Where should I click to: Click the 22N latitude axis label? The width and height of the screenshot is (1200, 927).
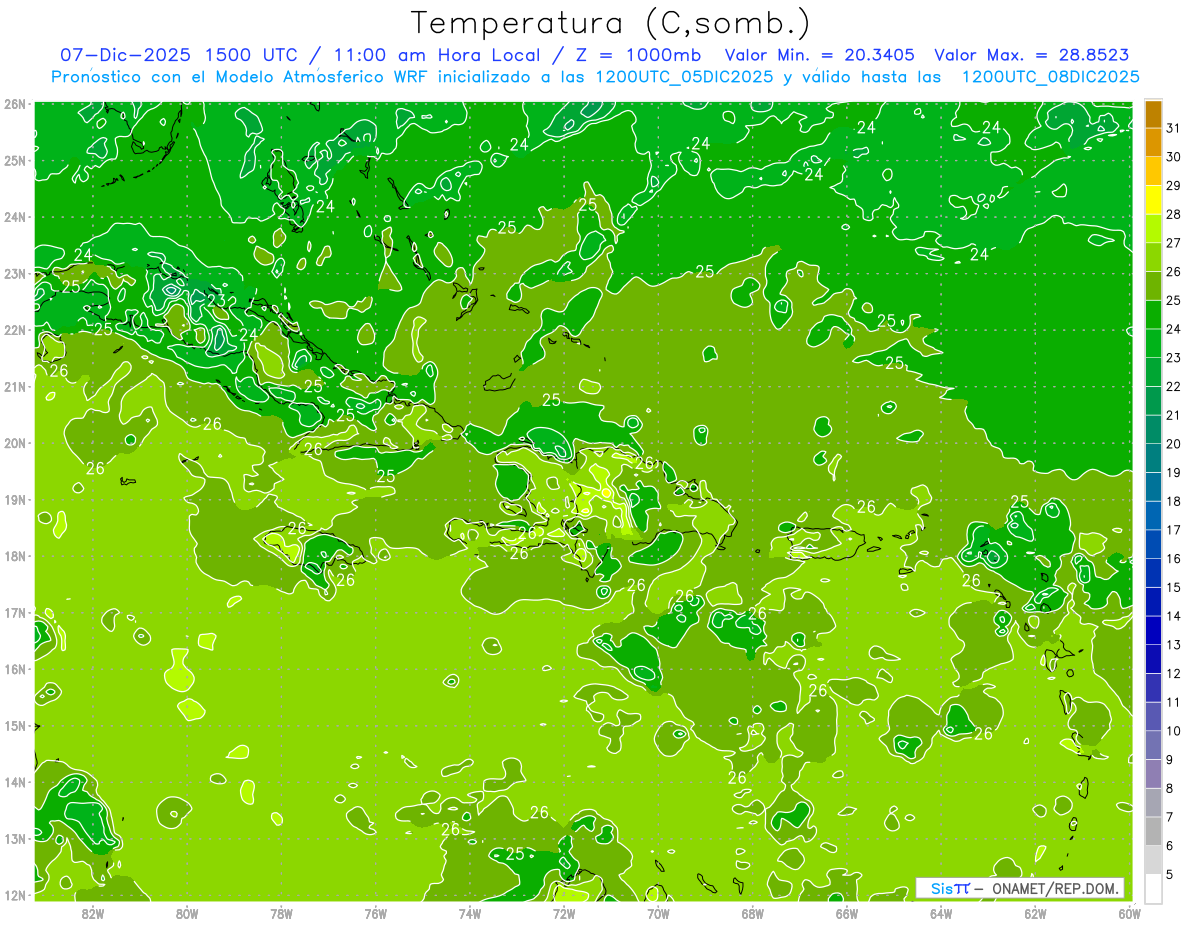pyautogui.click(x=15, y=330)
